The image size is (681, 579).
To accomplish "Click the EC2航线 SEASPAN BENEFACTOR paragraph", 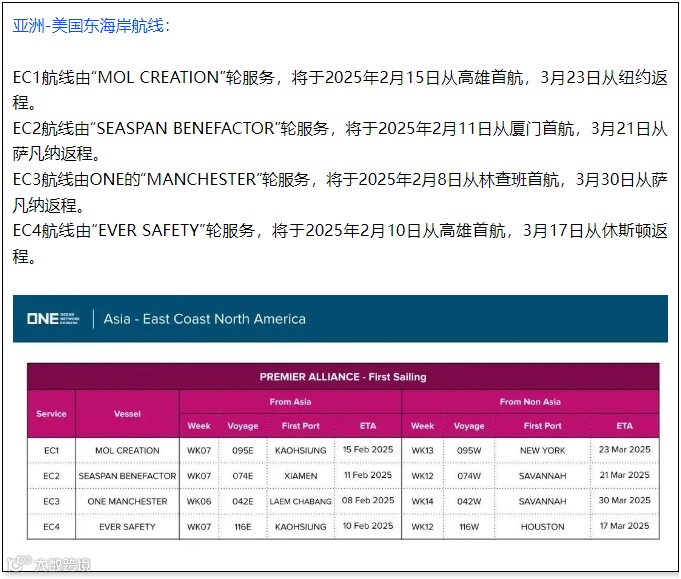I will (340, 141).
